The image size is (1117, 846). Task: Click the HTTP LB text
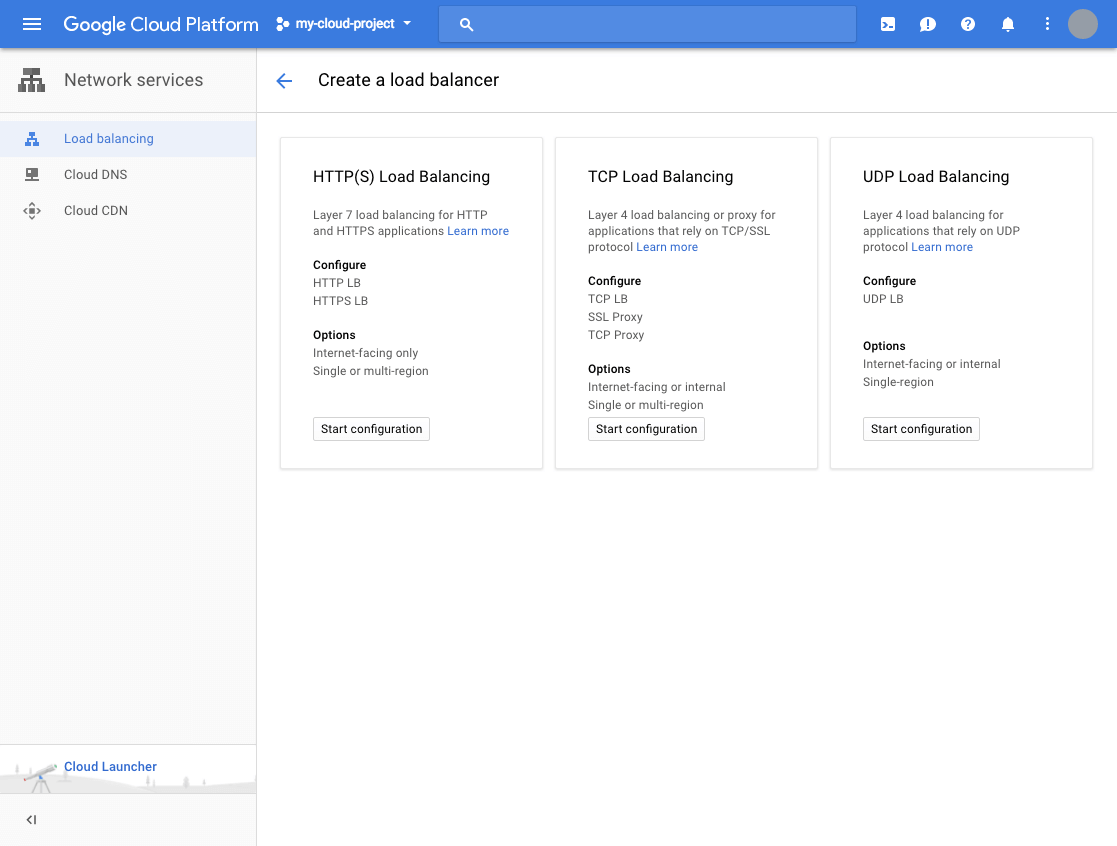337,283
